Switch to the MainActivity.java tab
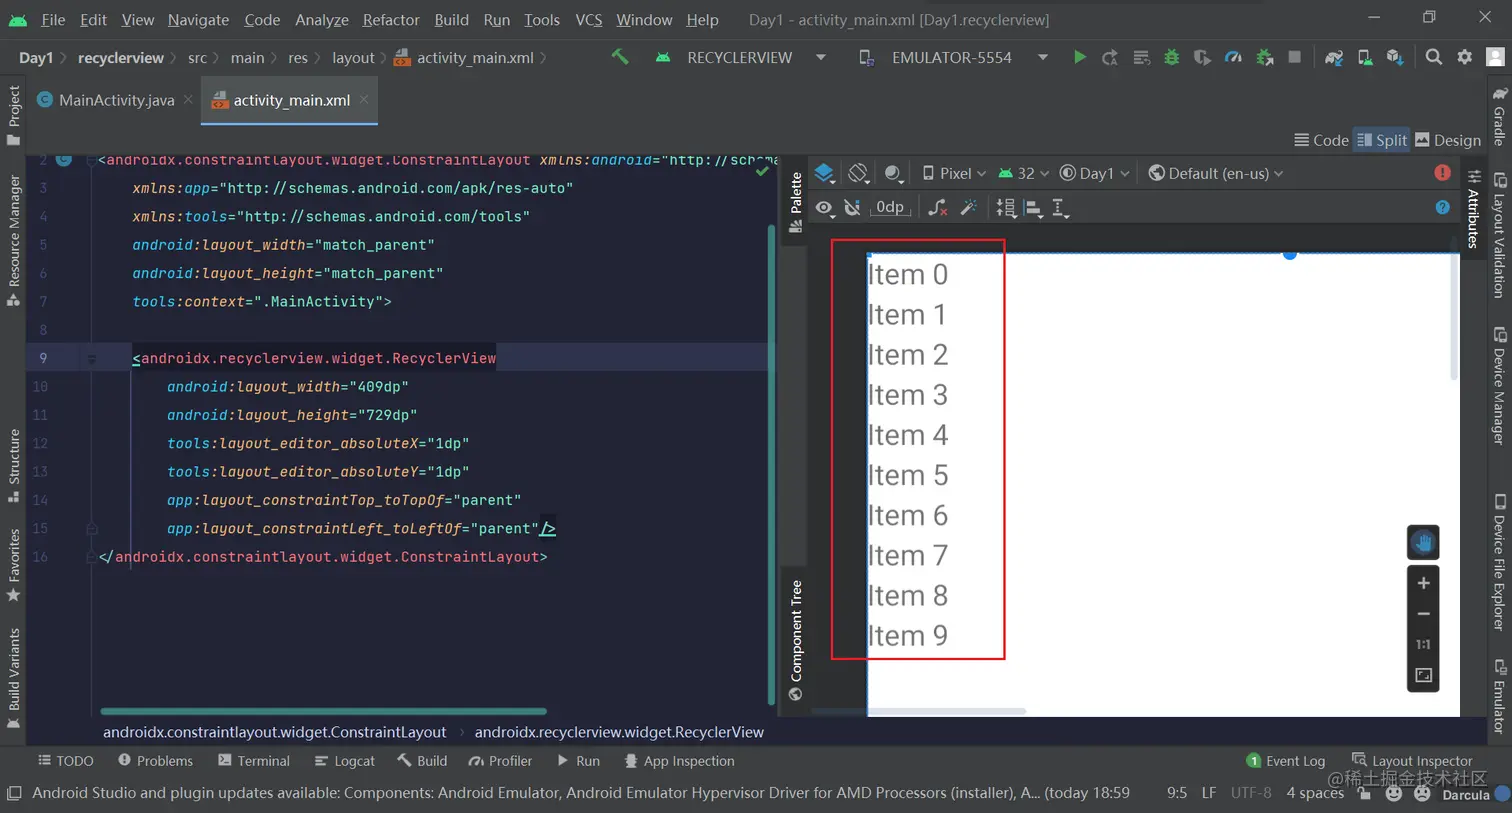Viewport: 1512px width, 813px height. pyautogui.click(x=116, y=100)
